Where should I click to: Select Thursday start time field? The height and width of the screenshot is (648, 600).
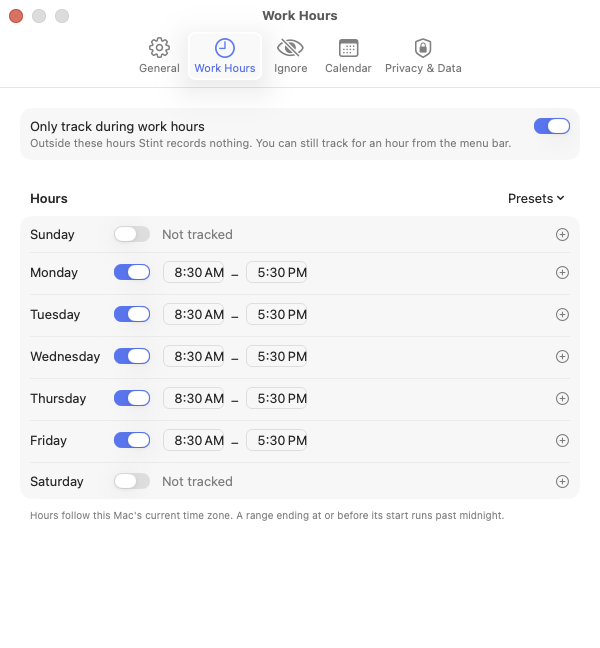pos(194,398)
